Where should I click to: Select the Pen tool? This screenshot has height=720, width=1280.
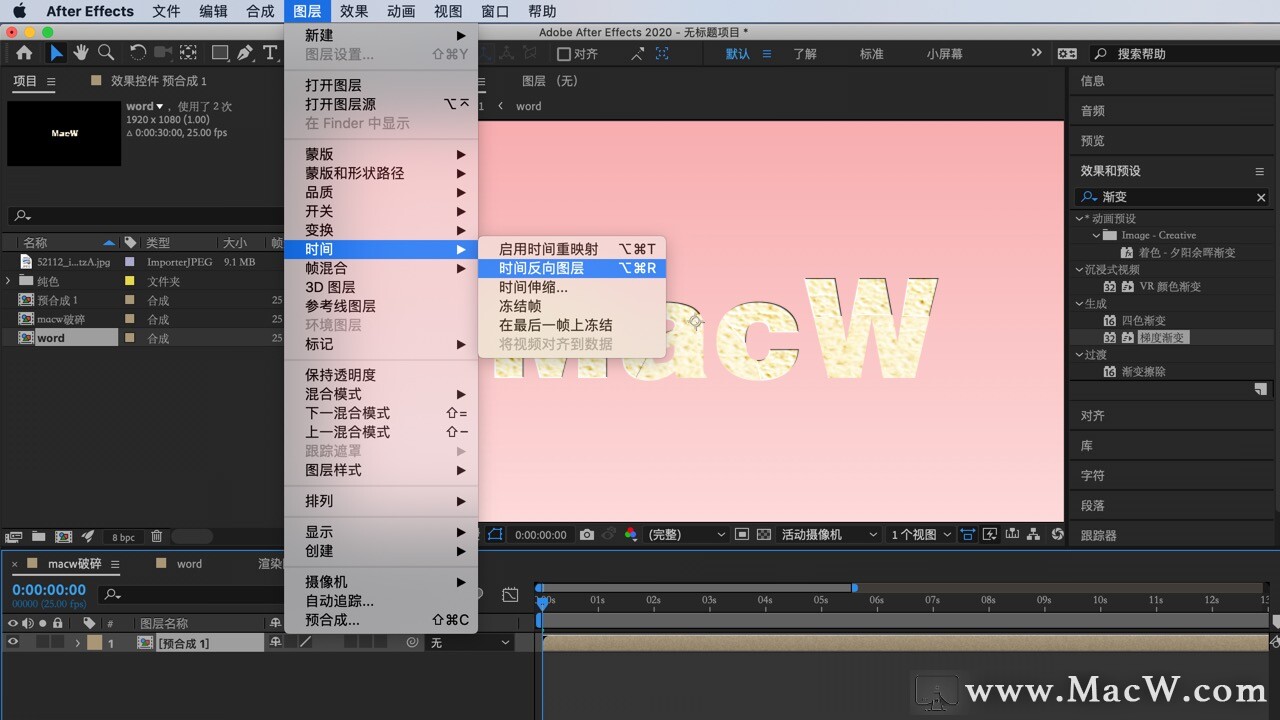245,53
